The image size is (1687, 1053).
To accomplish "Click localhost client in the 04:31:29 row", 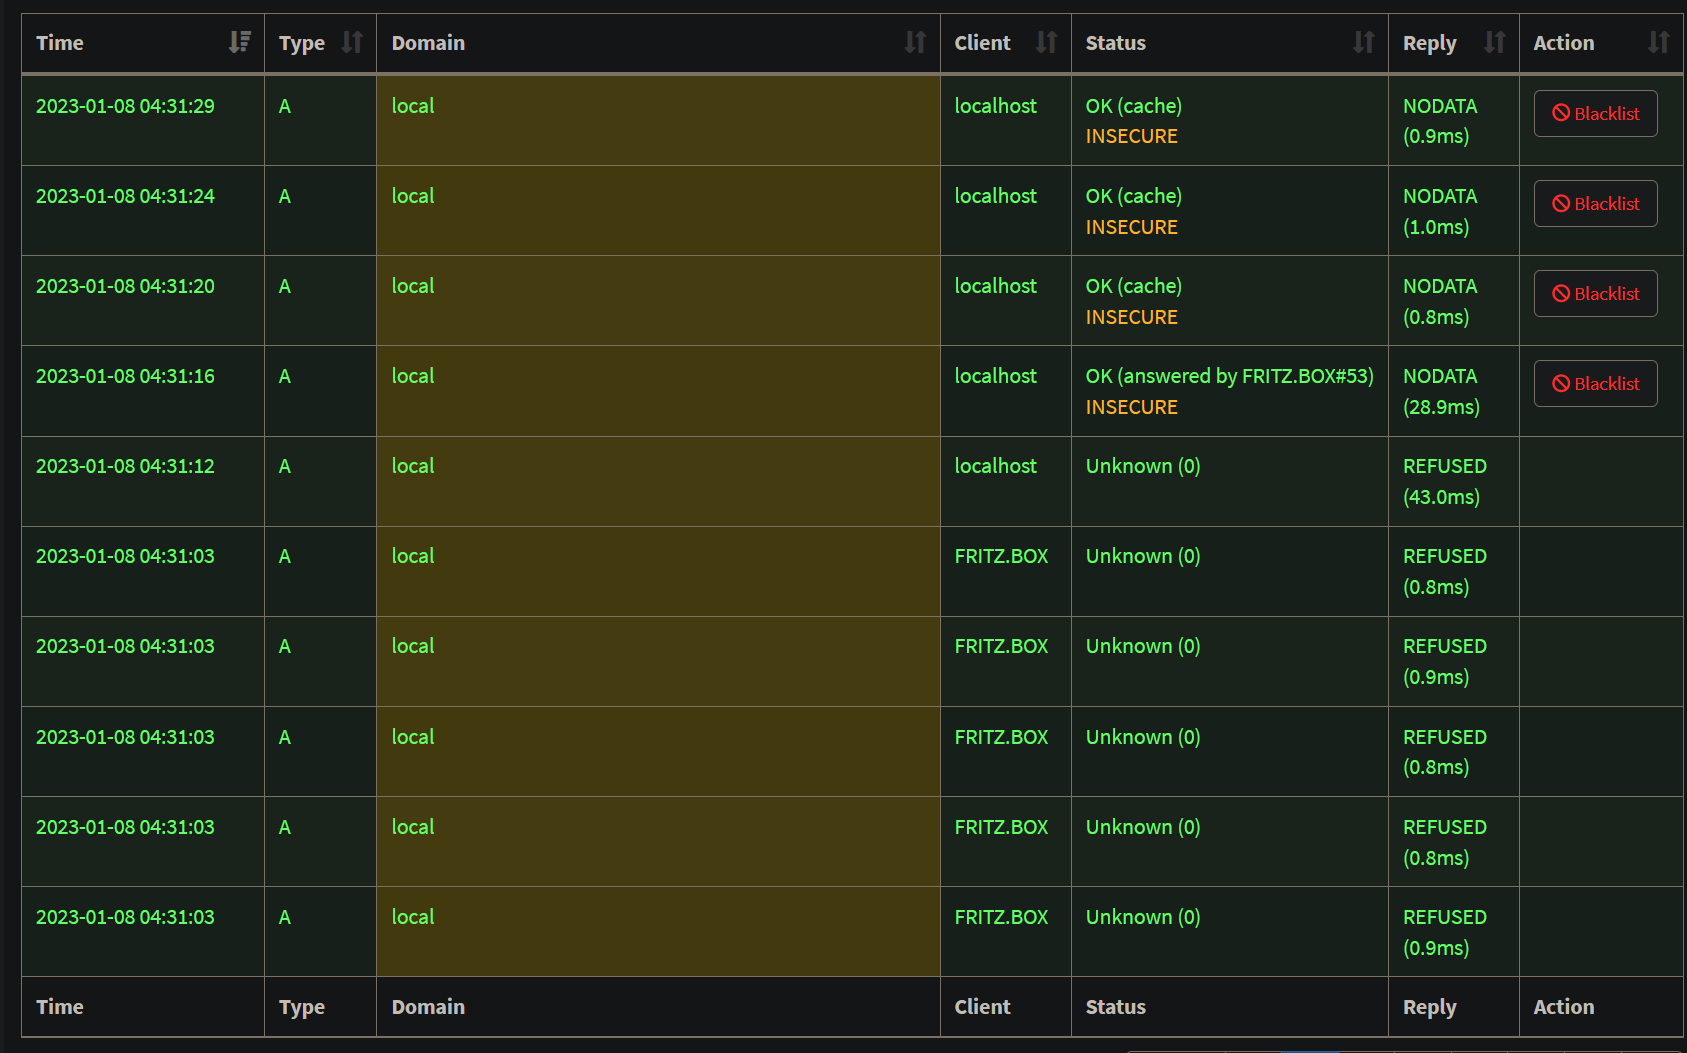I will tap(995, 106).
